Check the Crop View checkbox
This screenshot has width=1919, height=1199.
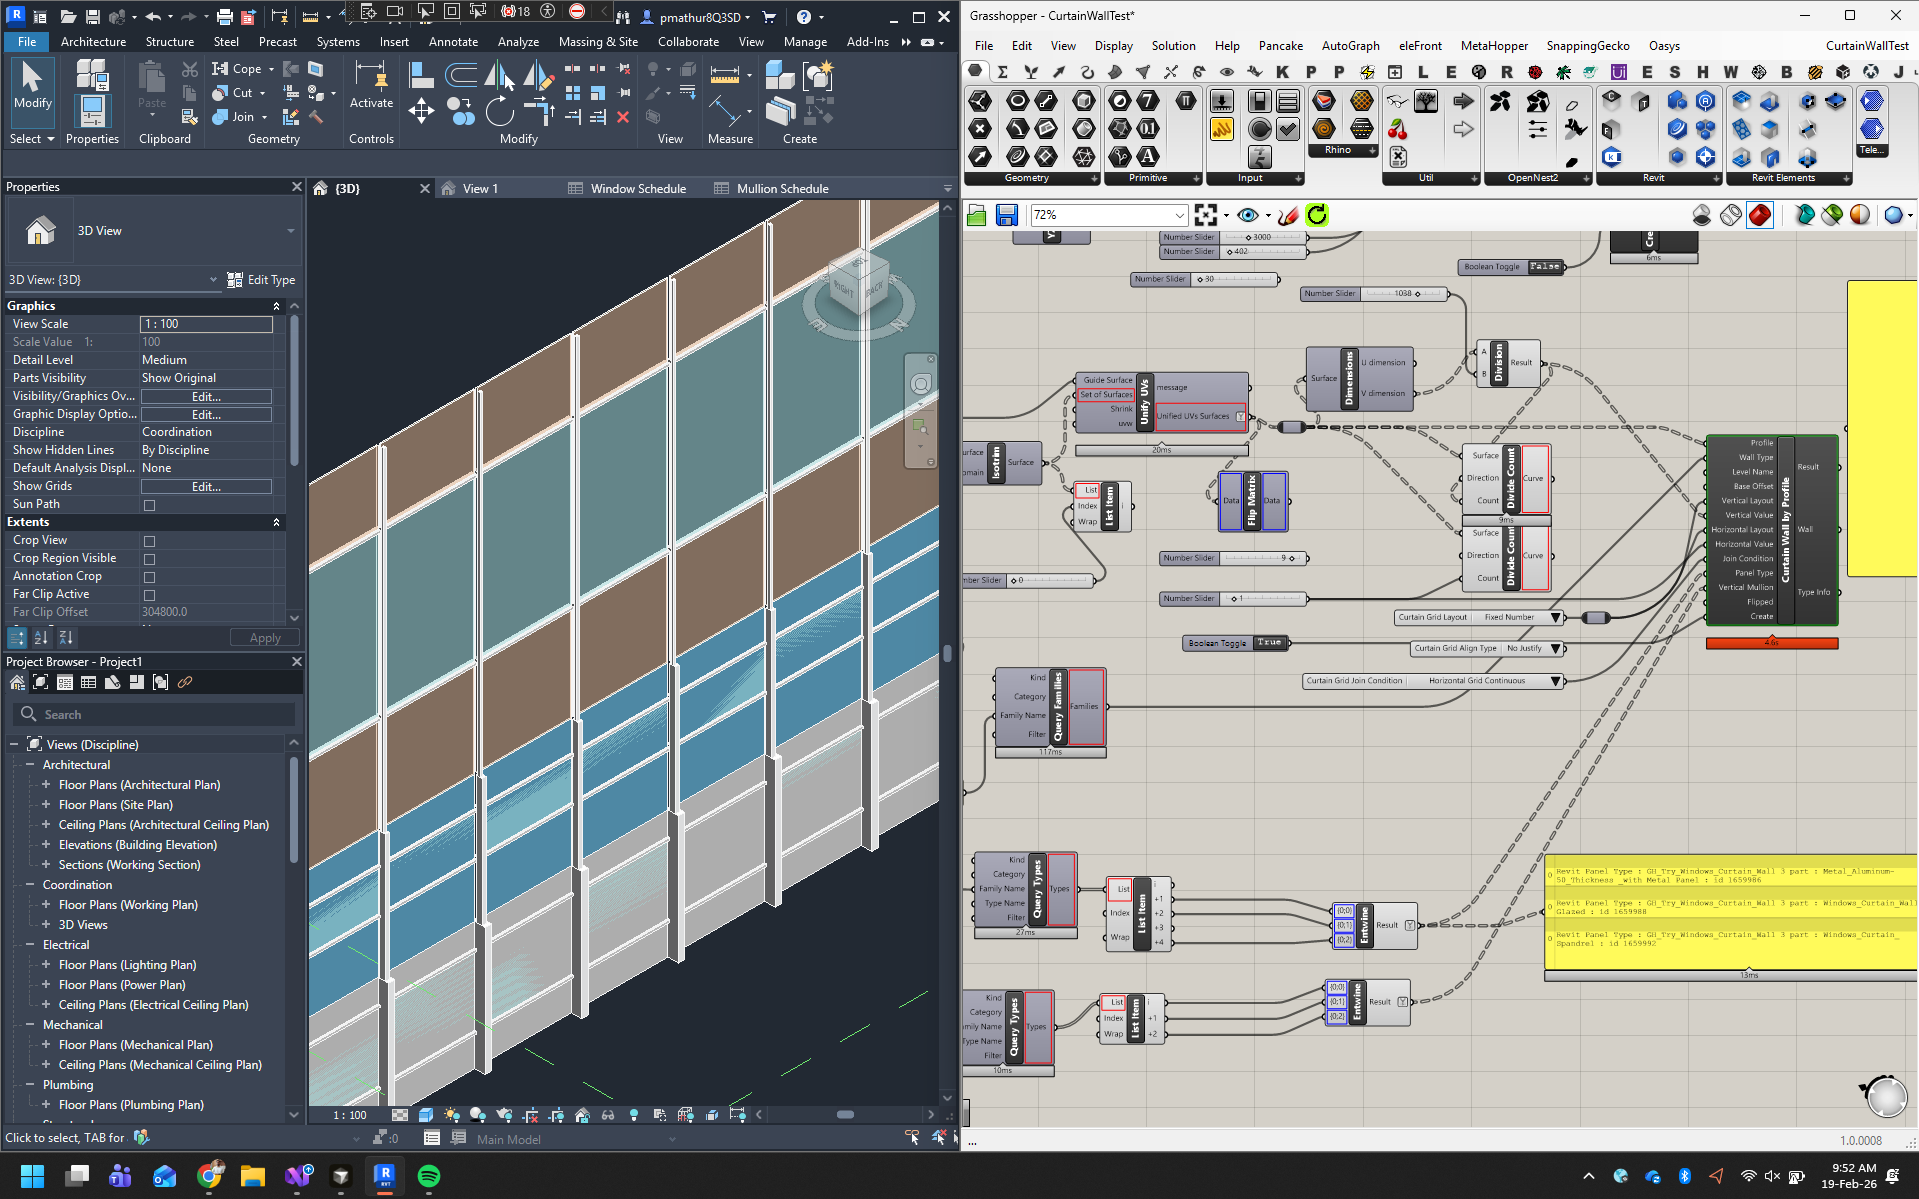click(x=150, y=541)
